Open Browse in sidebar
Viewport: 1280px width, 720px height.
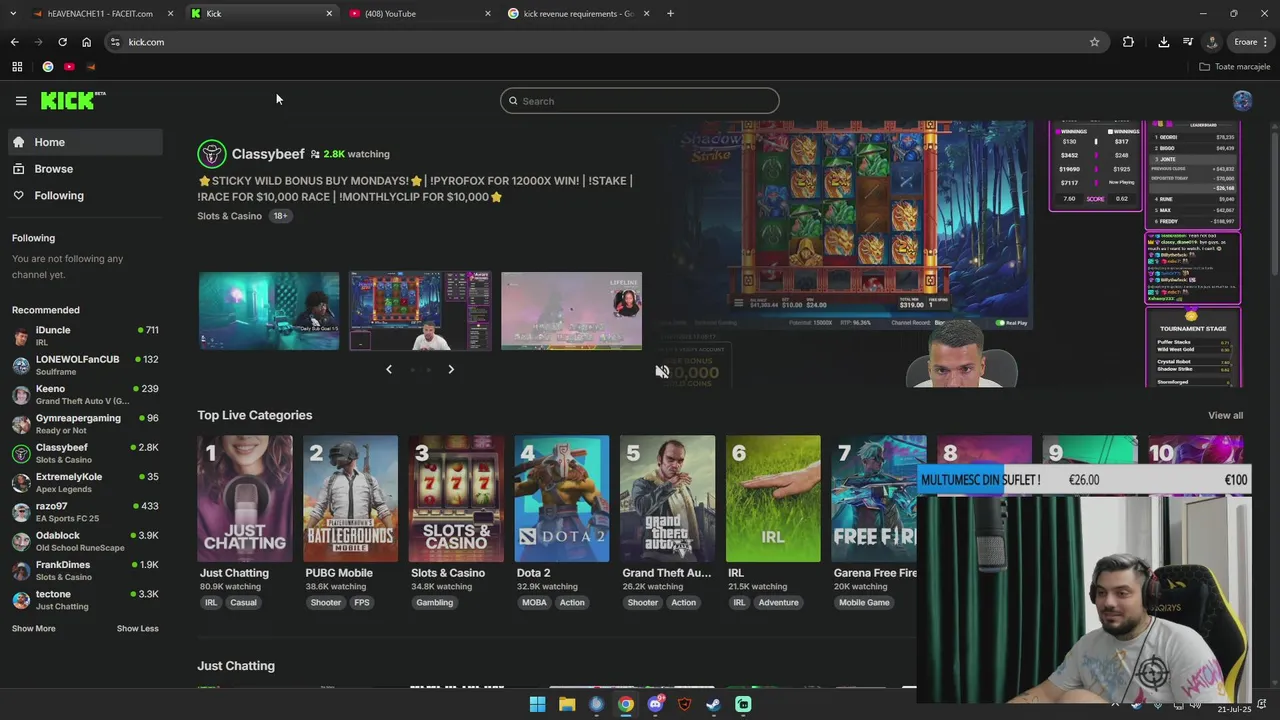coord(85,169)
